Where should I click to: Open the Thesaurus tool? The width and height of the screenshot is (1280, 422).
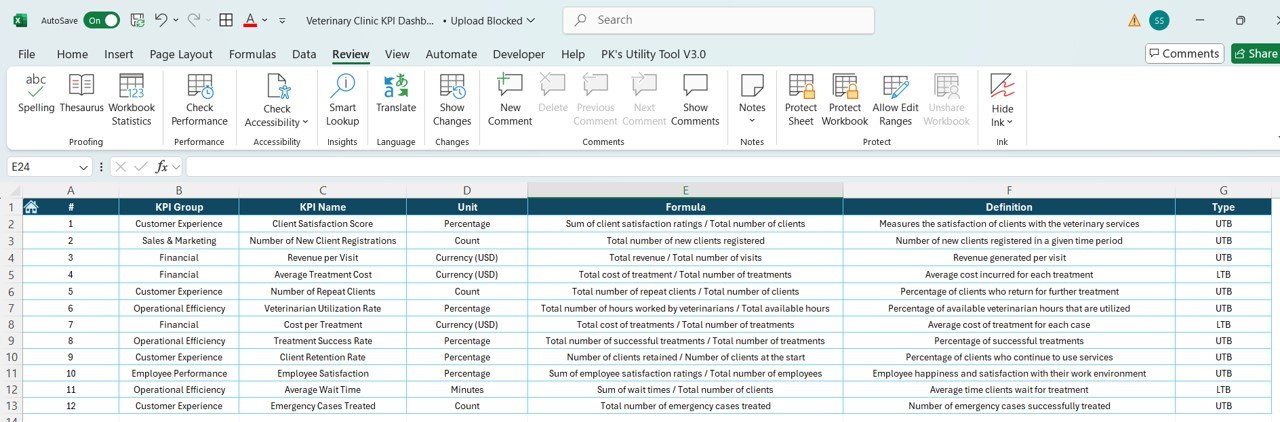[81, 98]
